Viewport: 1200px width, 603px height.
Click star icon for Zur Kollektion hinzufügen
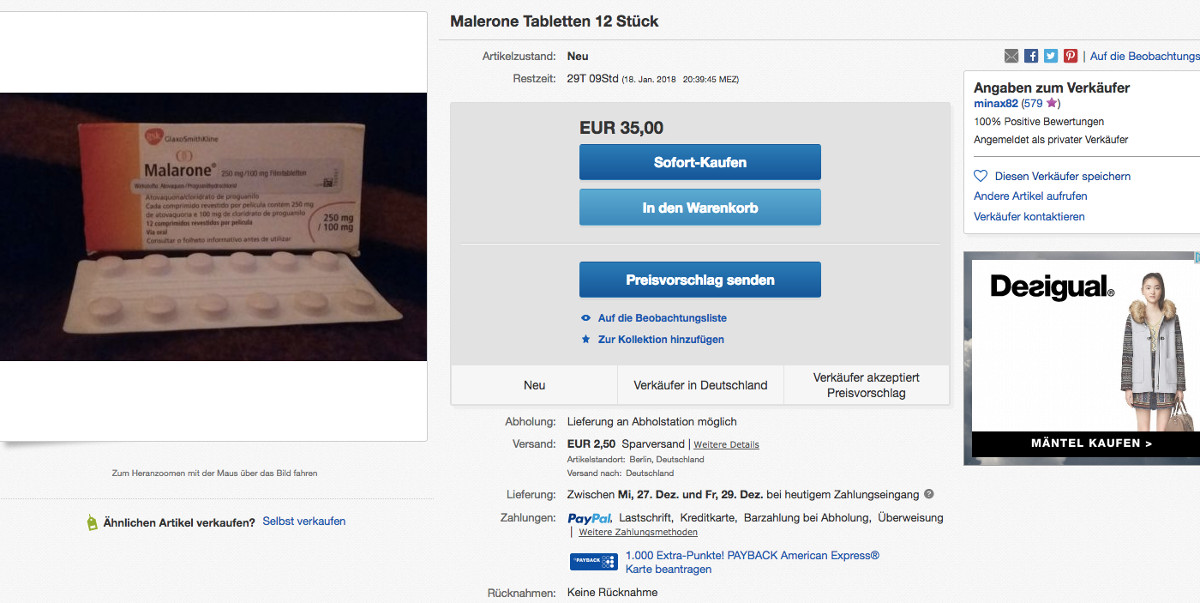[x=586, y=340]
